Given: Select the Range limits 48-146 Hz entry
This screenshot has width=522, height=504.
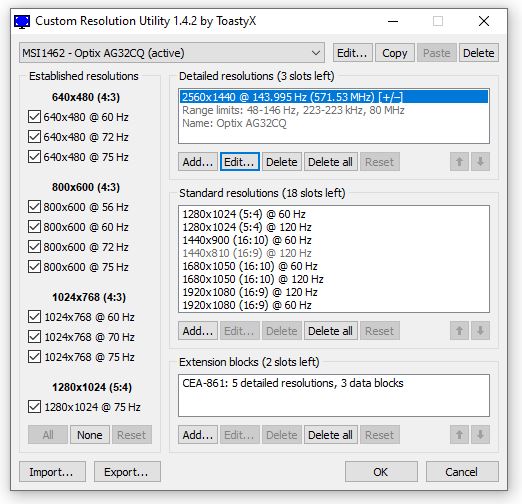Looking at the screenshot, I should point(334,110).
